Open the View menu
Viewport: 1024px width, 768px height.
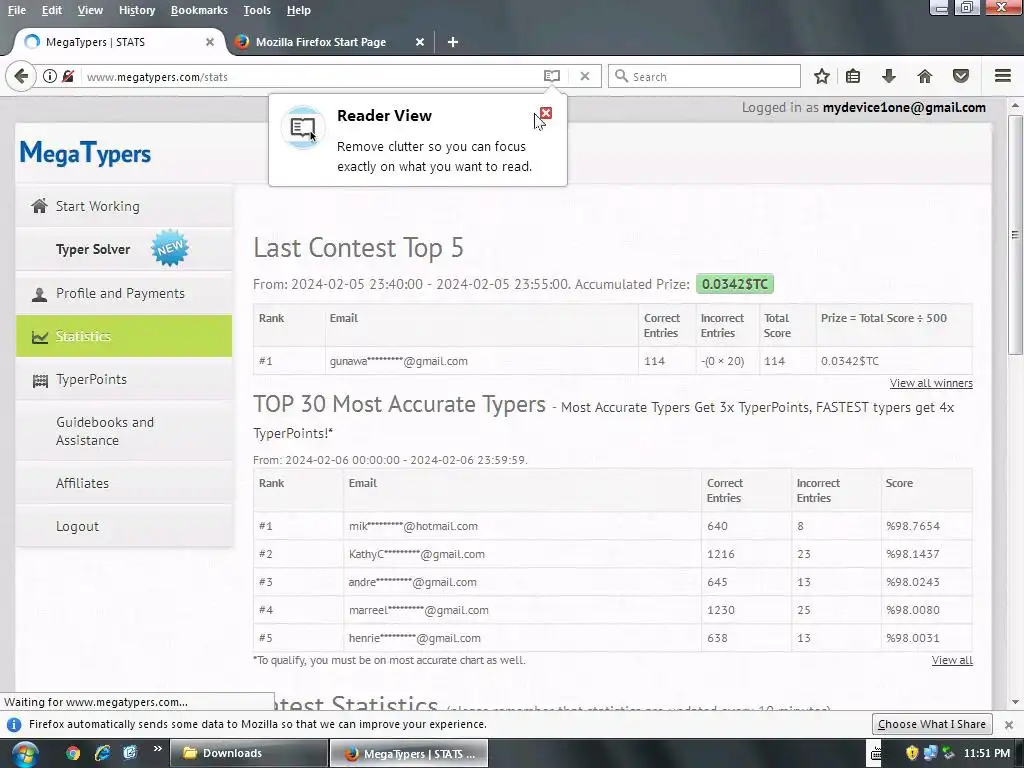tap(89, 10)
